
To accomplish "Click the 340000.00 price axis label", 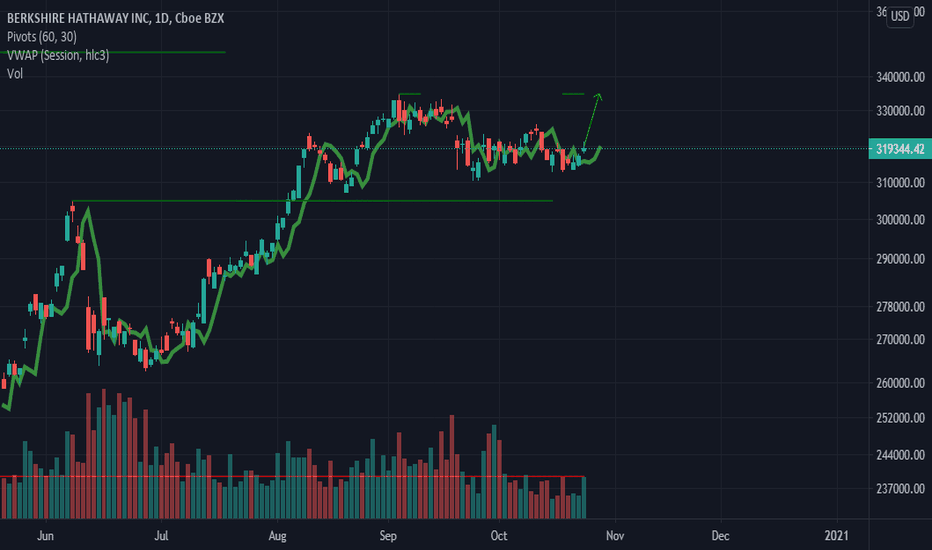I will point(900,77).
